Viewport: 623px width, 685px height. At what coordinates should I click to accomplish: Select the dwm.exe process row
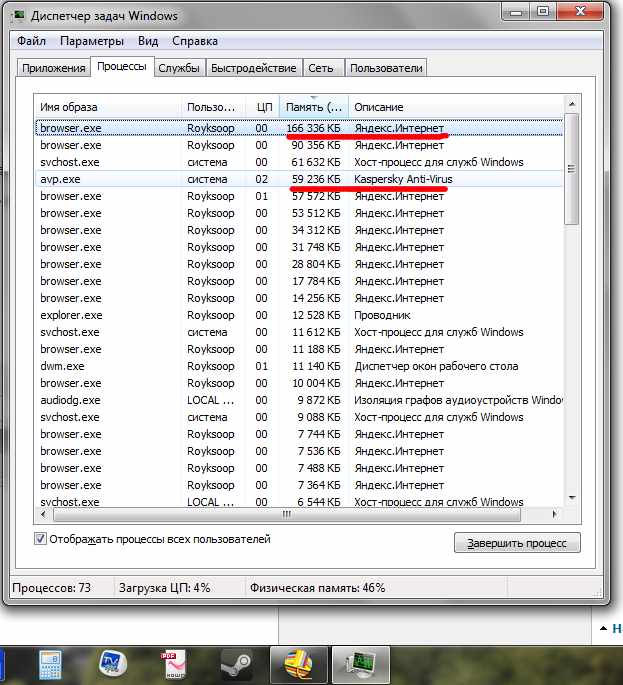point(299,367)
